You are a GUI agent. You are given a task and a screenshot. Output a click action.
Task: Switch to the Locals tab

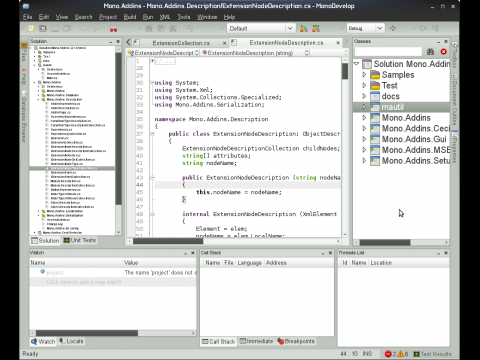pos(71,341)
